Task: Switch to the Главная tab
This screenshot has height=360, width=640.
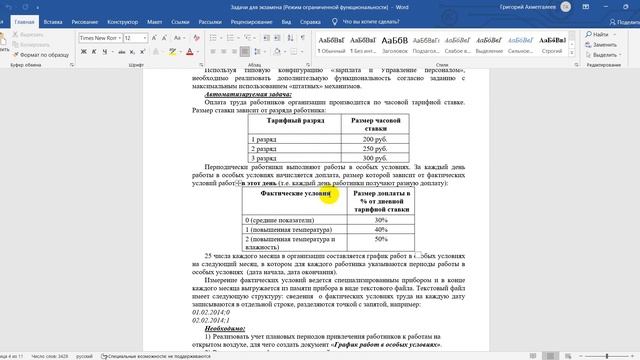Action: pos(24,22)
